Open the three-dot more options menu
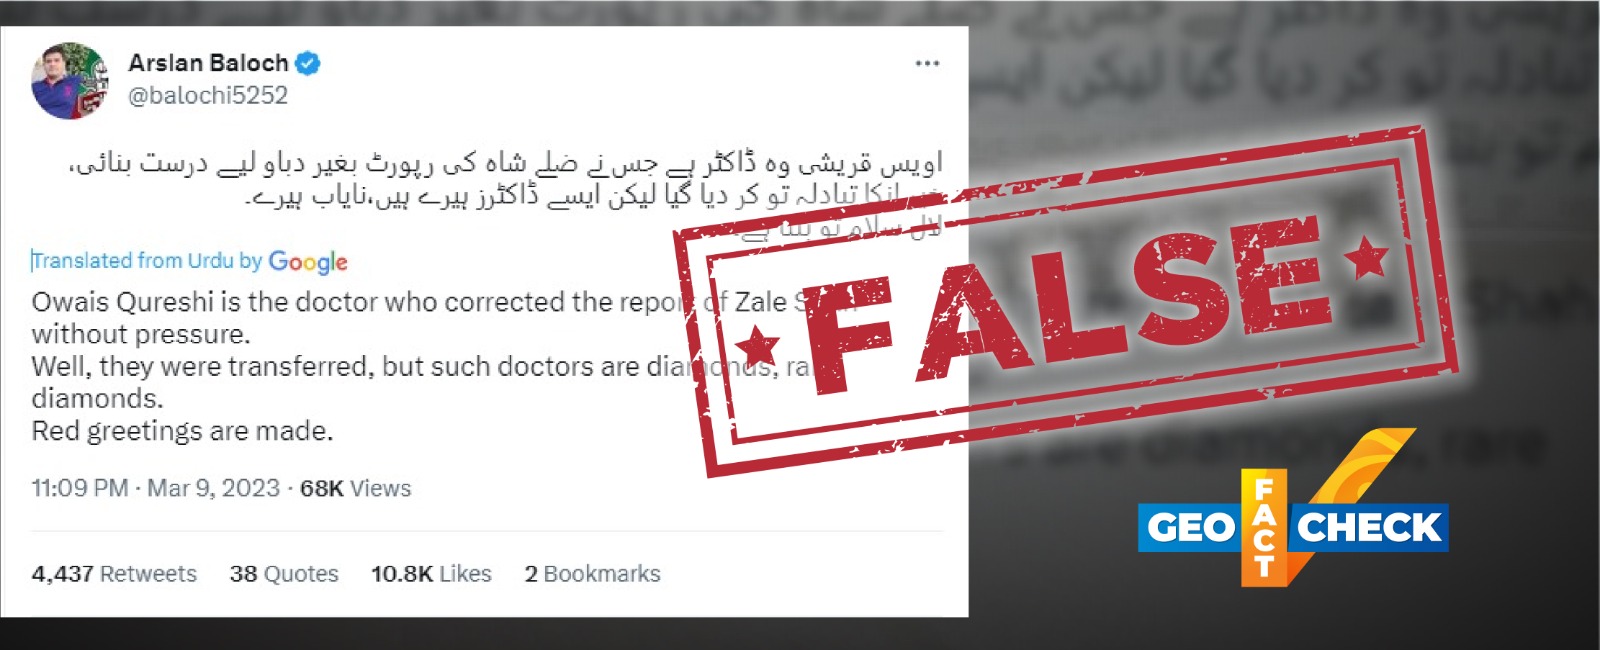This screenshot has width=1600, height=650. [927, 63]
